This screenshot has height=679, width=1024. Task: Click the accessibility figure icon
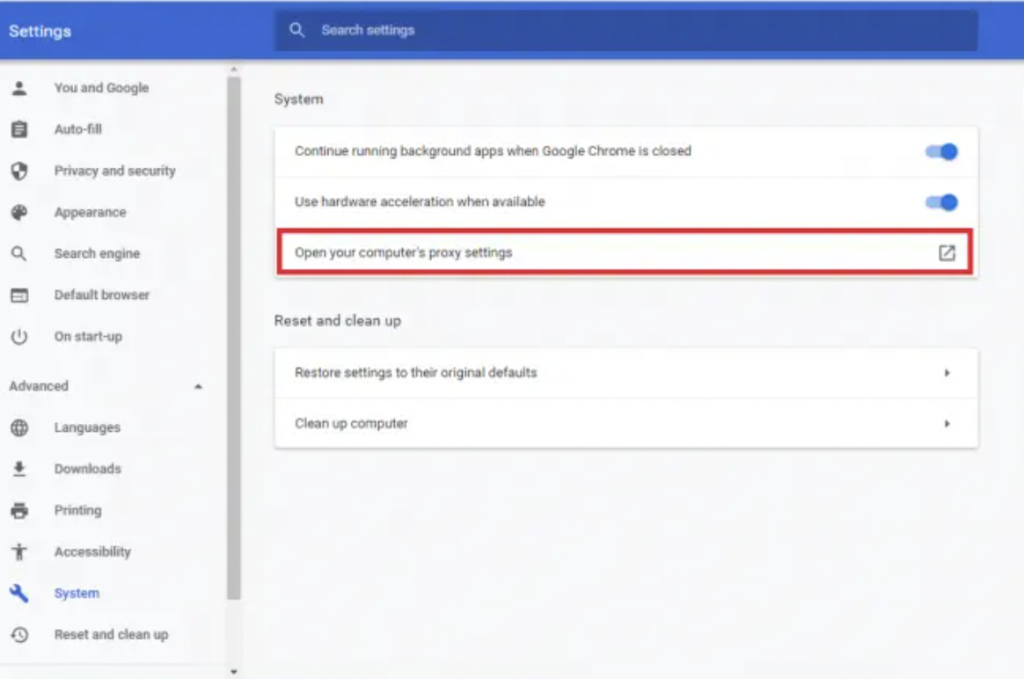20,552
